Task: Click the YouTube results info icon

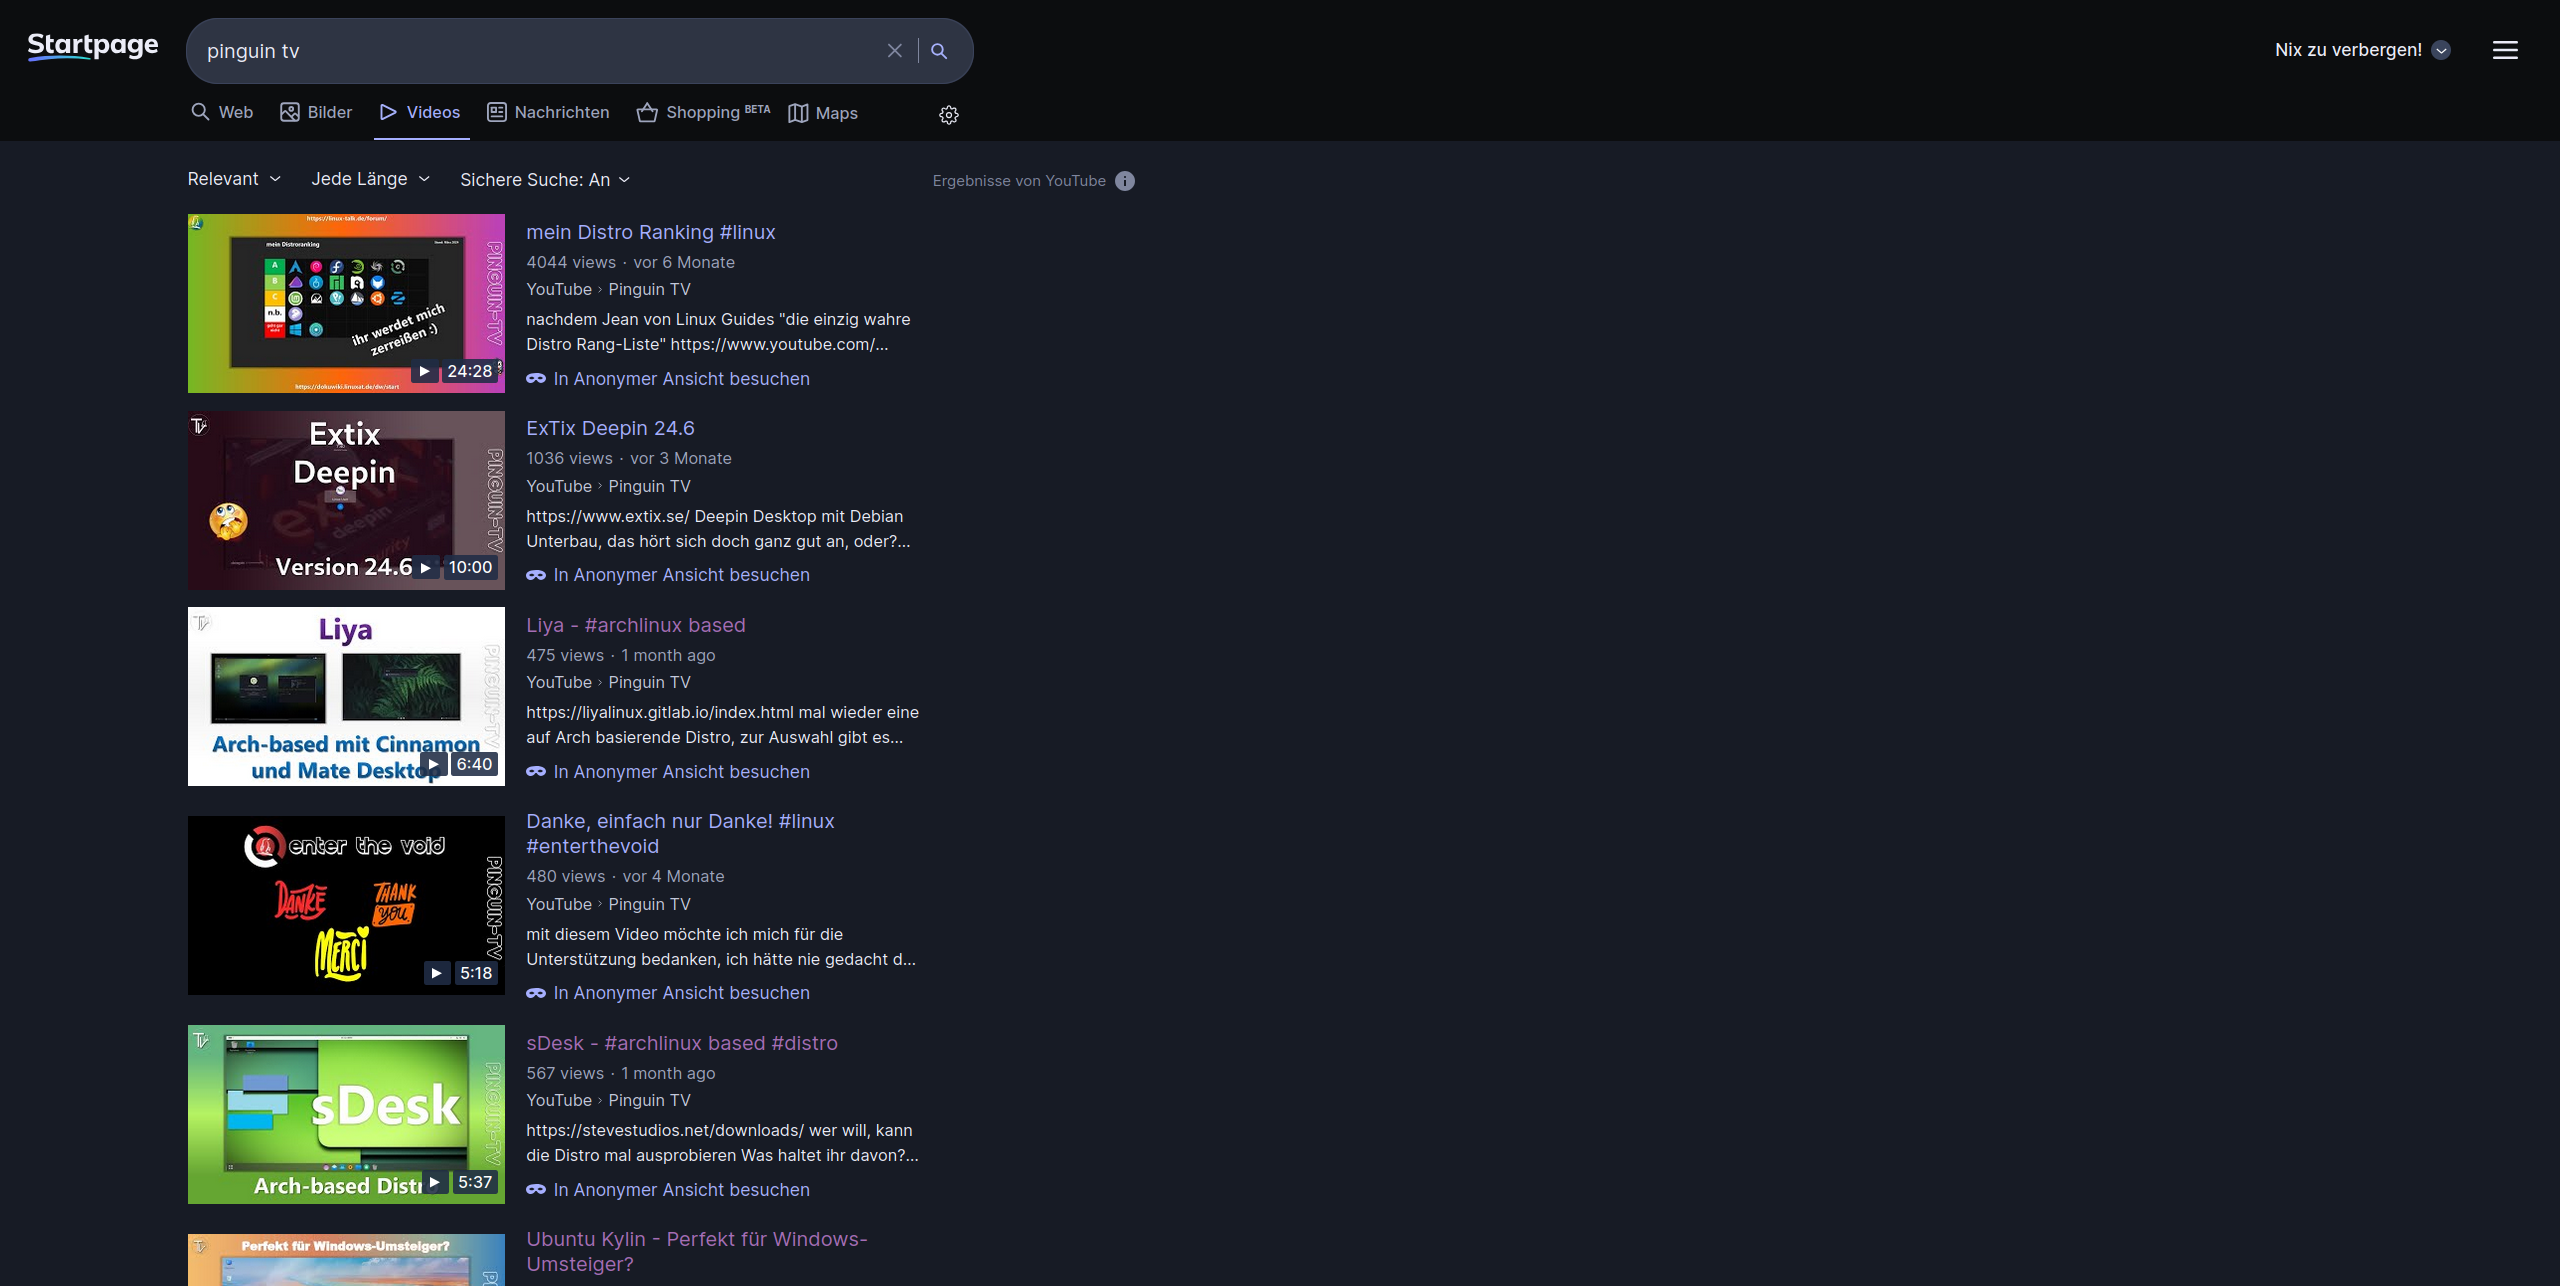Action: coord(1124,181)
